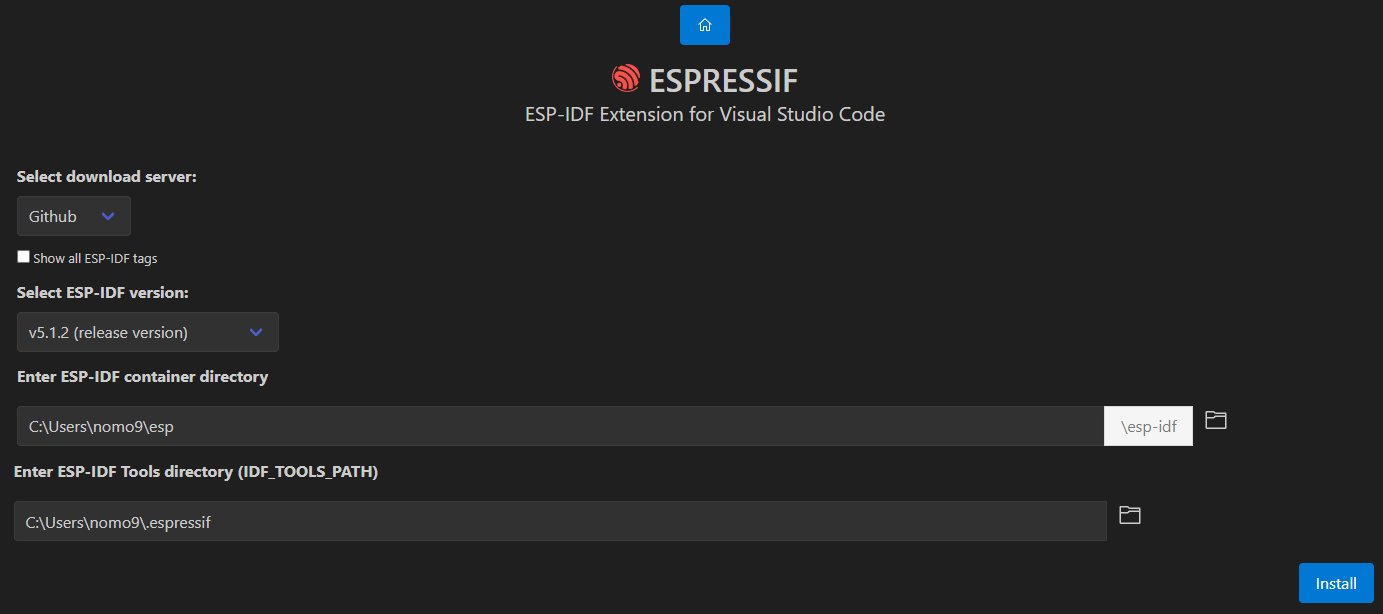Viewport: 1383px width, 614px height.
Task: Expand the v5.1.2 release version dropdown
Action: (147, 332)
